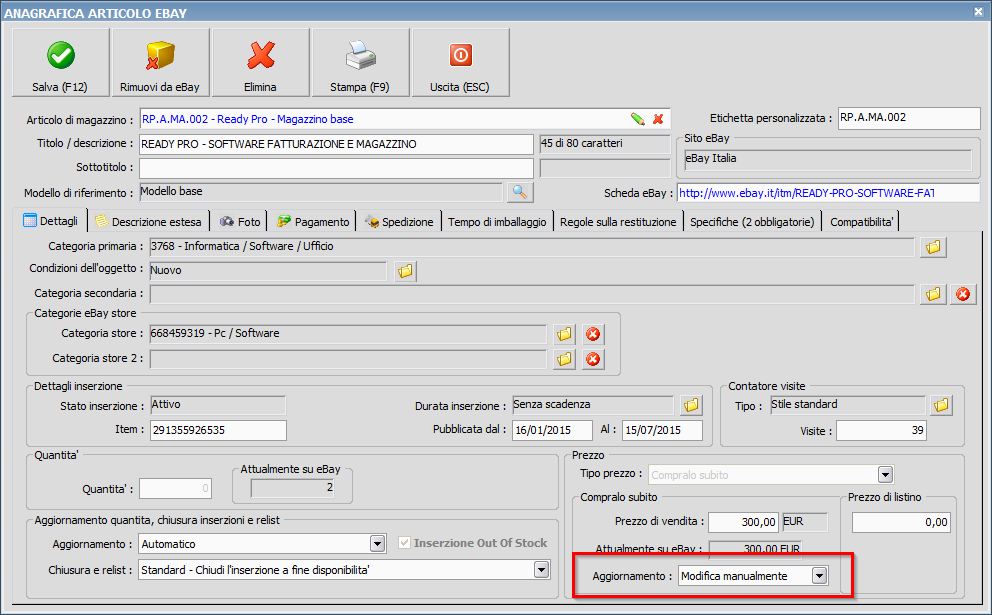Screen dimensions: 992x615
Task: Click the Item number field
Action: click(x=218, y=430)
